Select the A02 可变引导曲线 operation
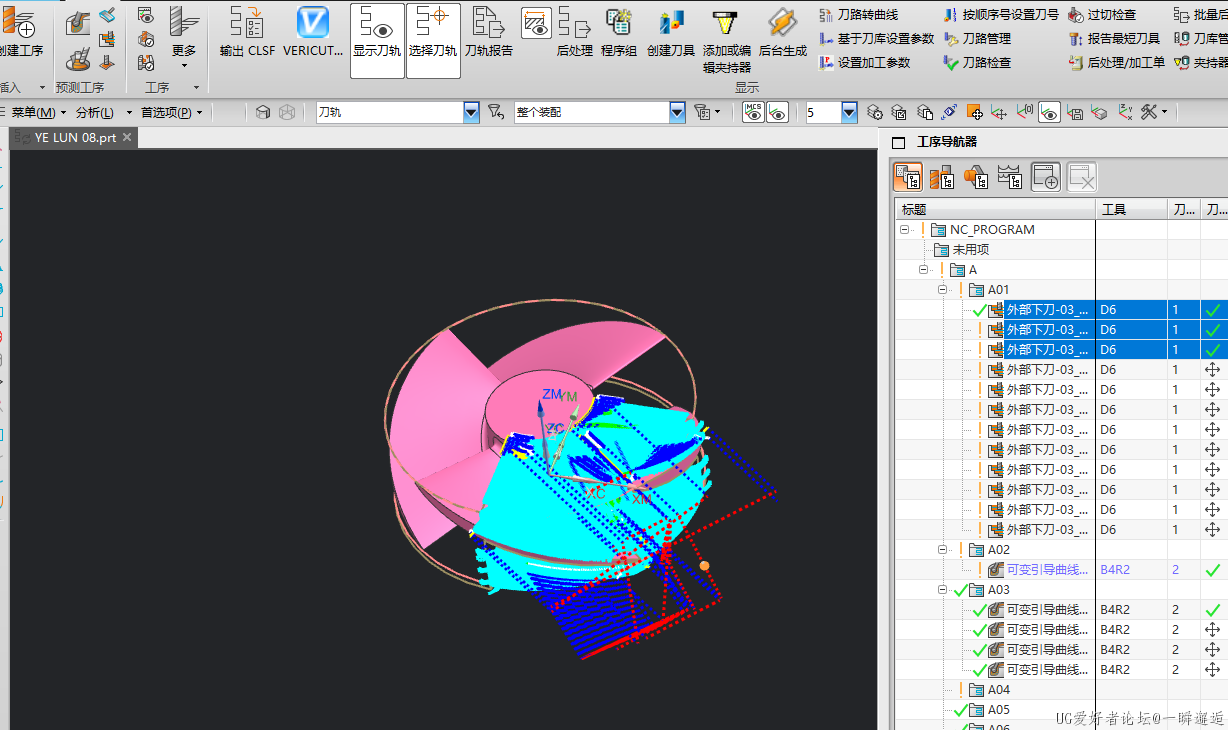1228x730 pixels. [x=1046, y=570]
